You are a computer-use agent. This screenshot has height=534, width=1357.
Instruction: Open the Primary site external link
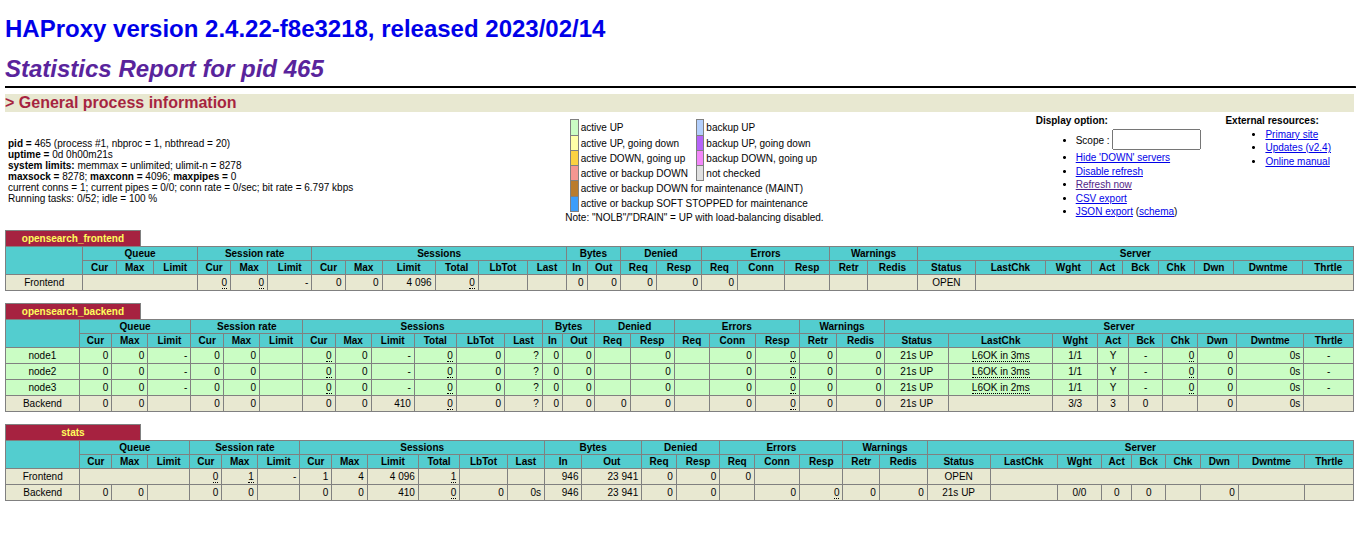[x=1291, y=134]
